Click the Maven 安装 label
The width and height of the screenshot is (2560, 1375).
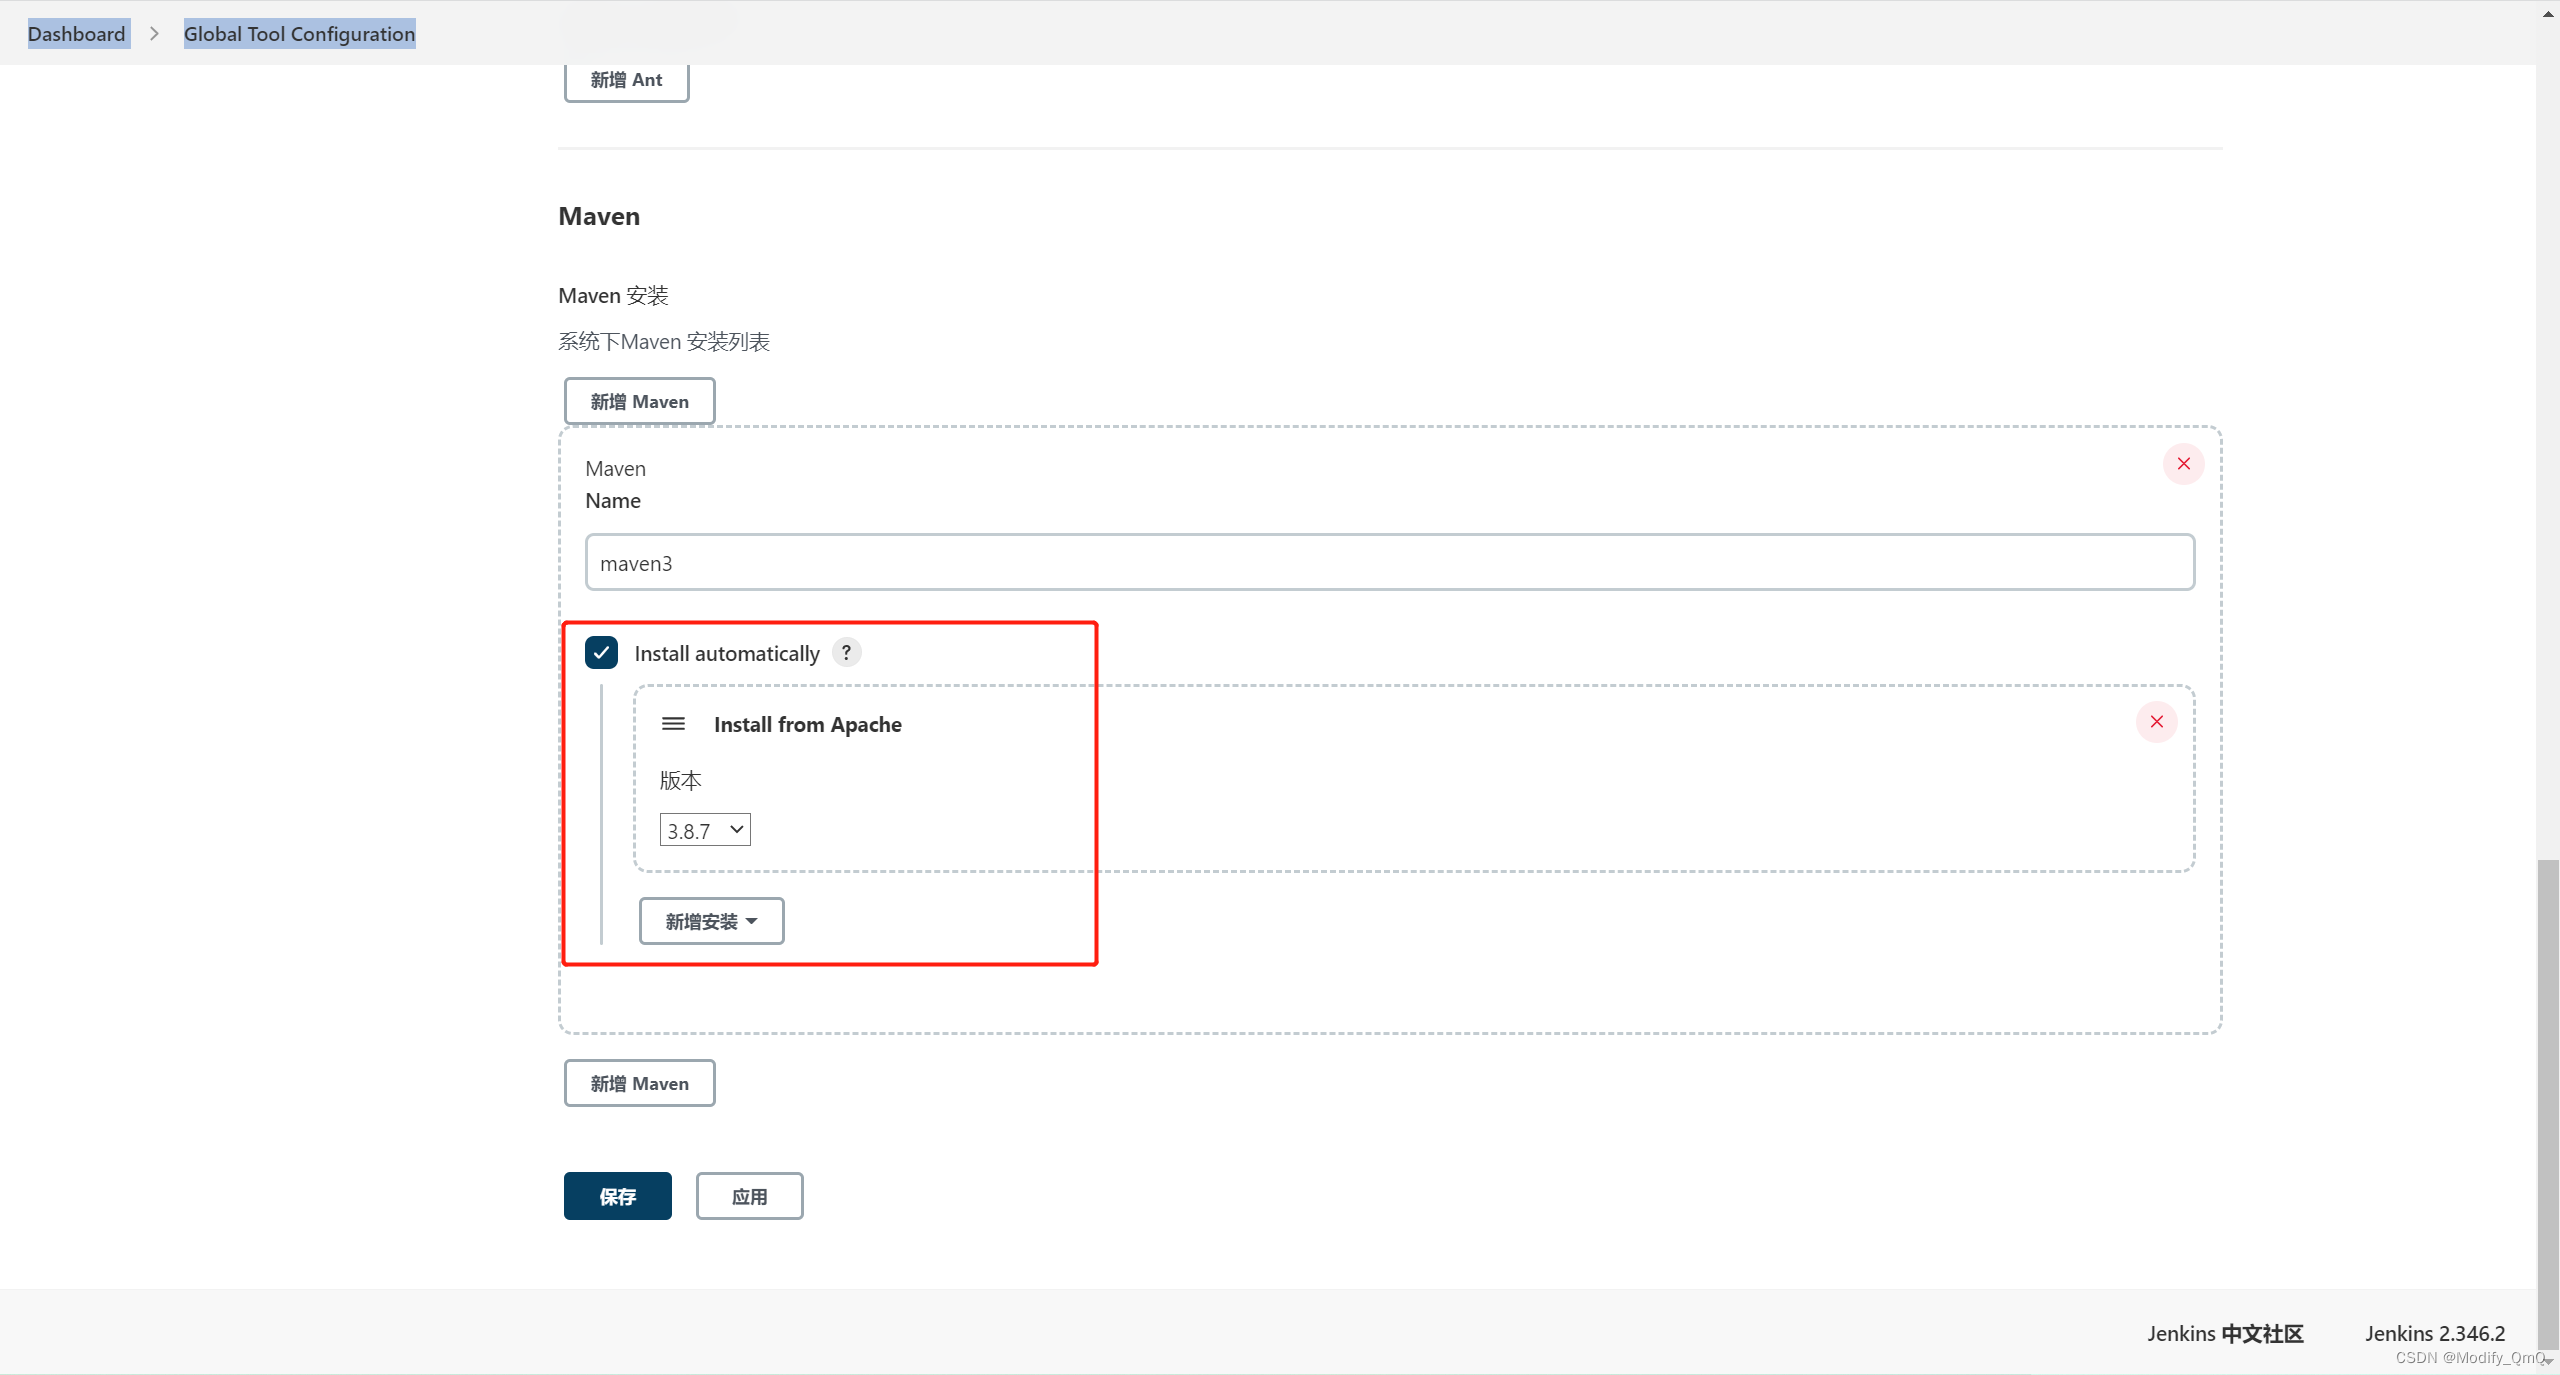pos(613,296)
